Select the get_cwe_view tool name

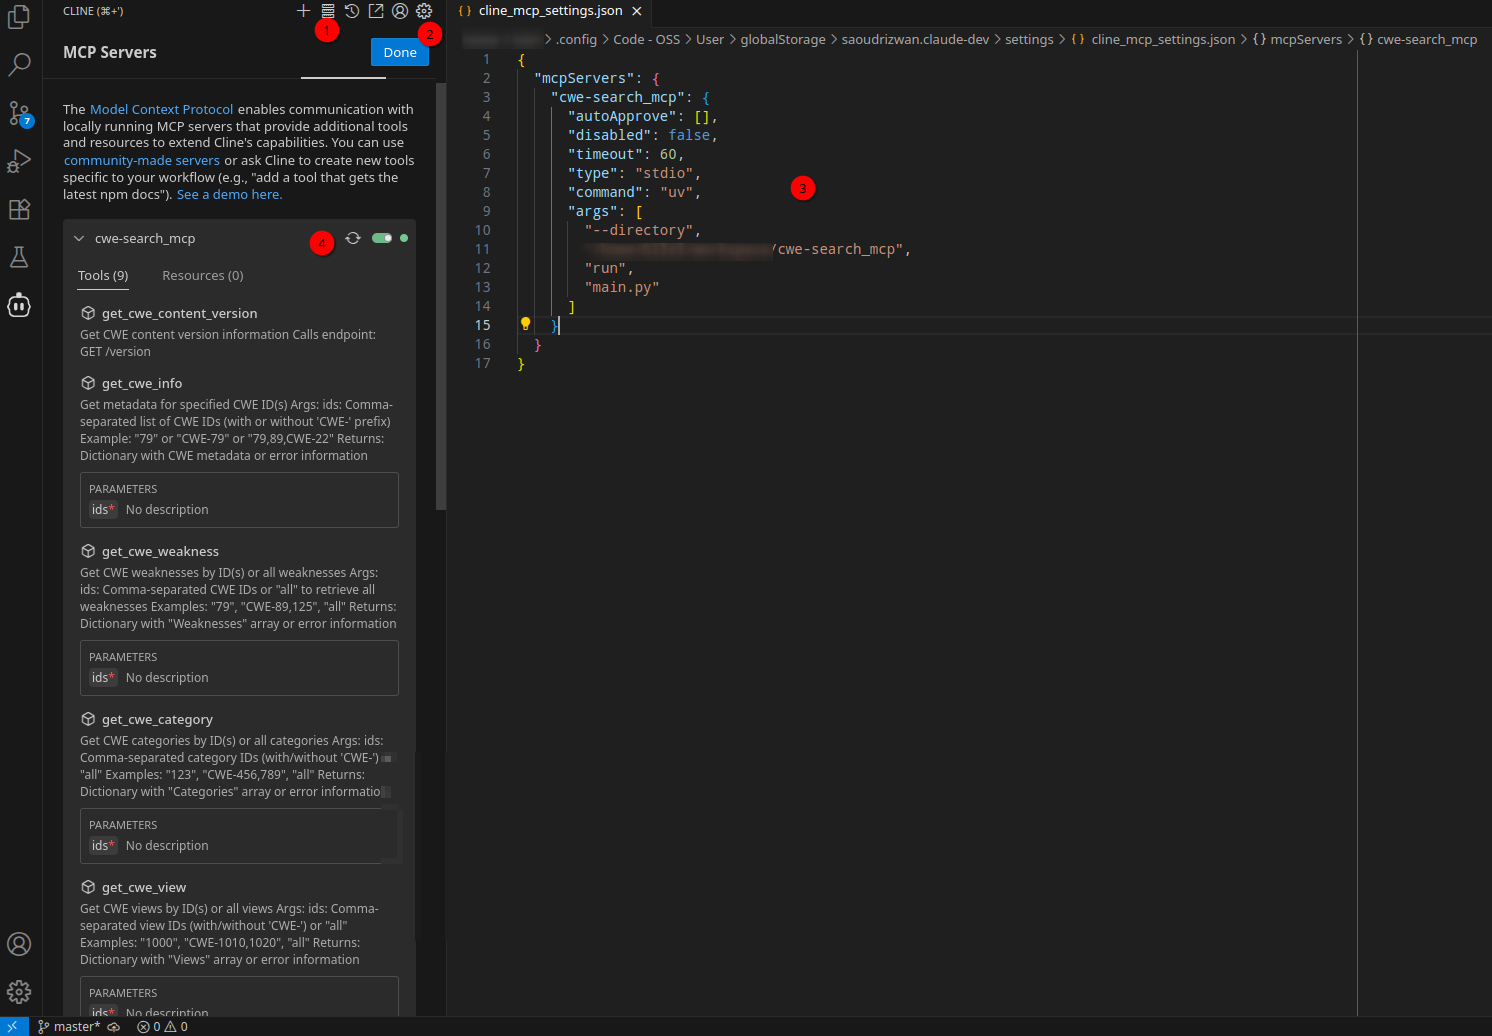[144, 888]
